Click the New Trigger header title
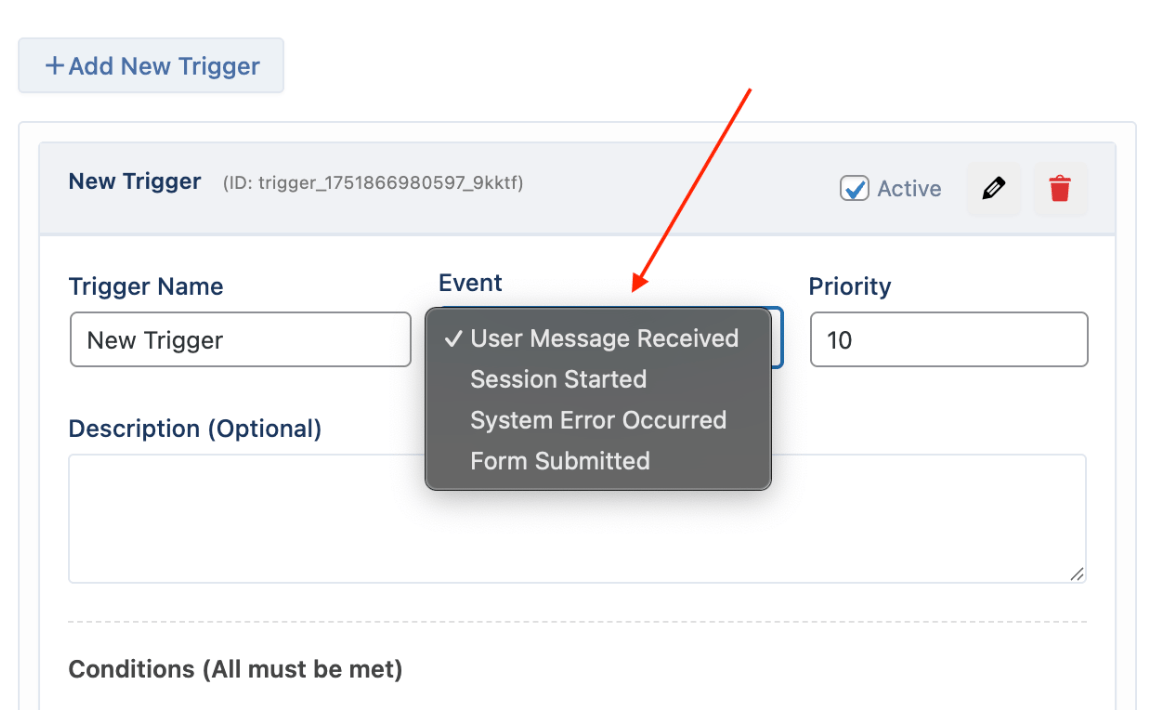 click(135, 181)
